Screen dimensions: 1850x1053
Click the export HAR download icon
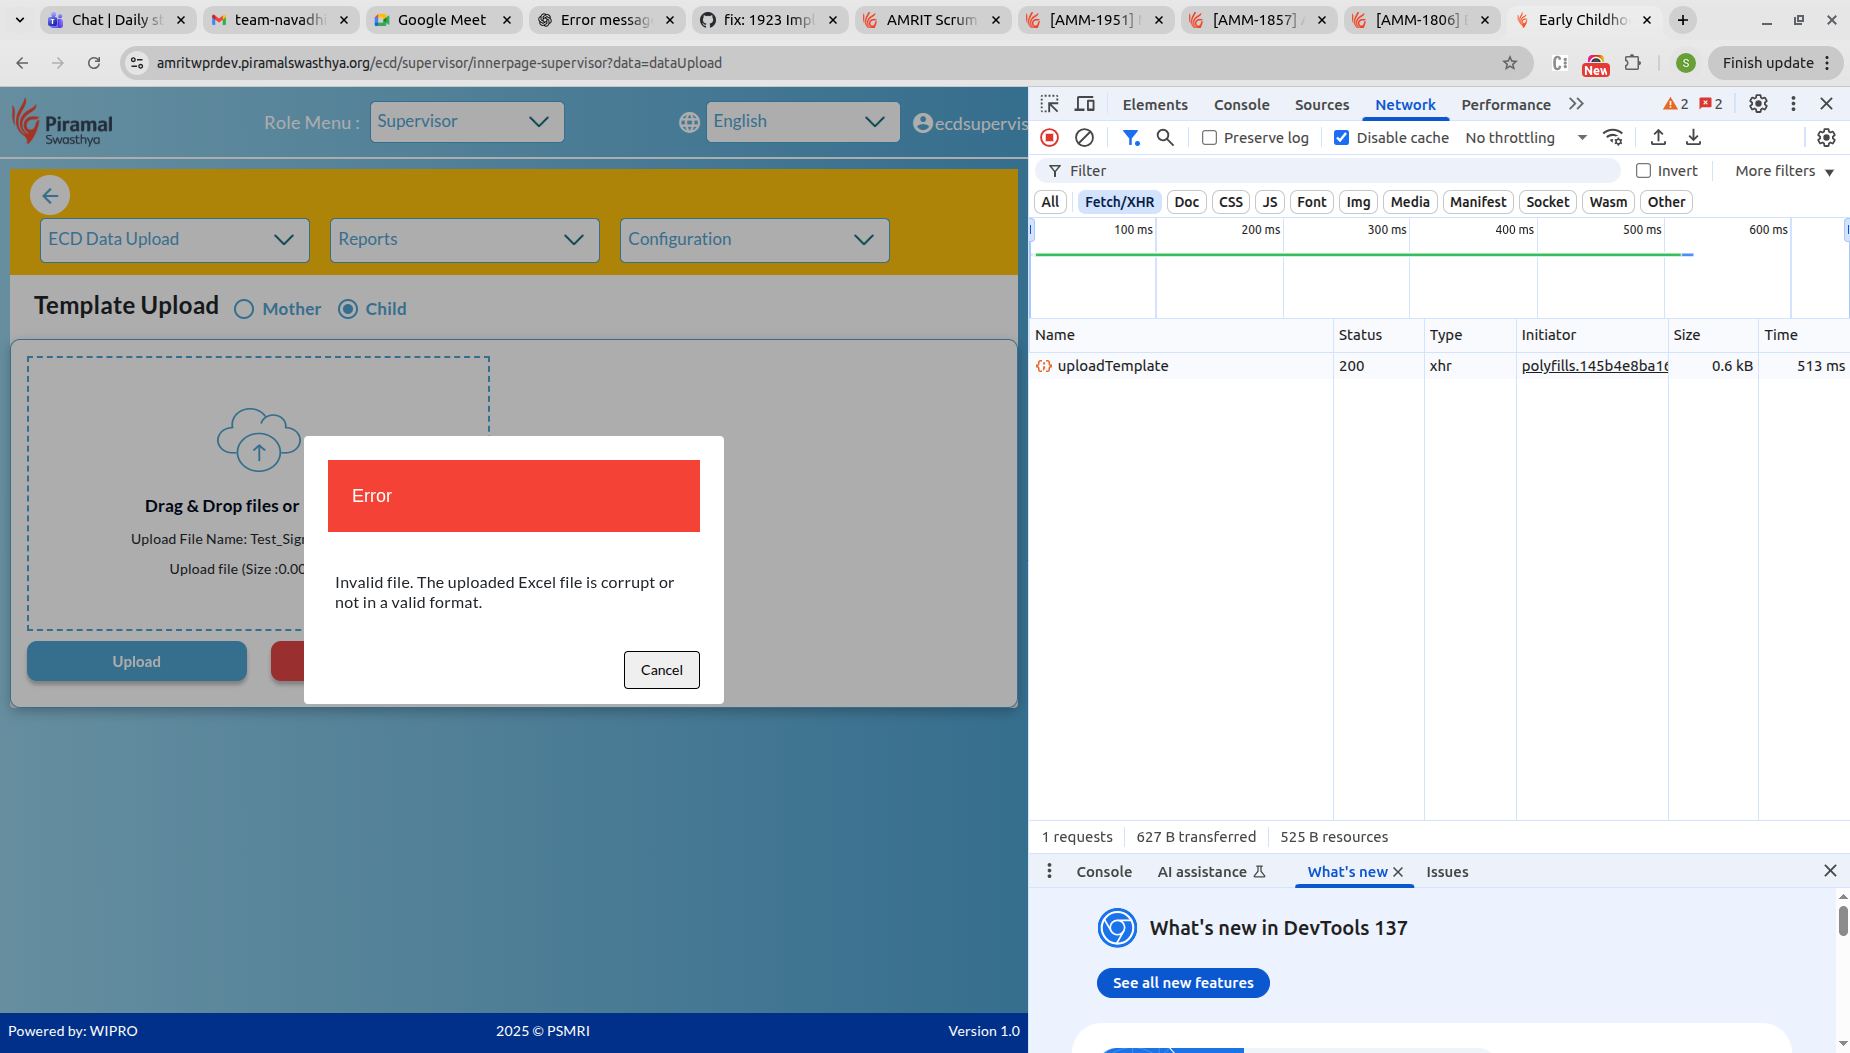[x=1693, y=138]
